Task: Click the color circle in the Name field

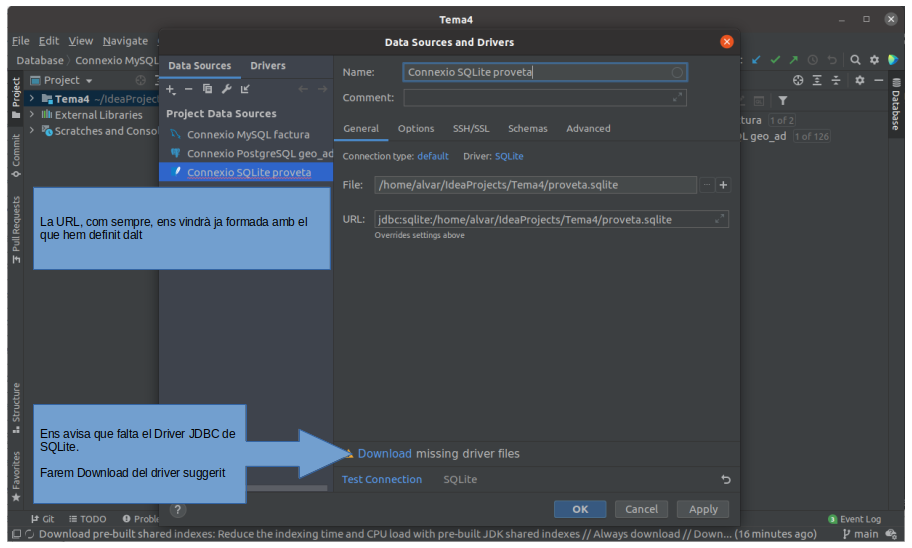Action: click(x=677, y=72)
